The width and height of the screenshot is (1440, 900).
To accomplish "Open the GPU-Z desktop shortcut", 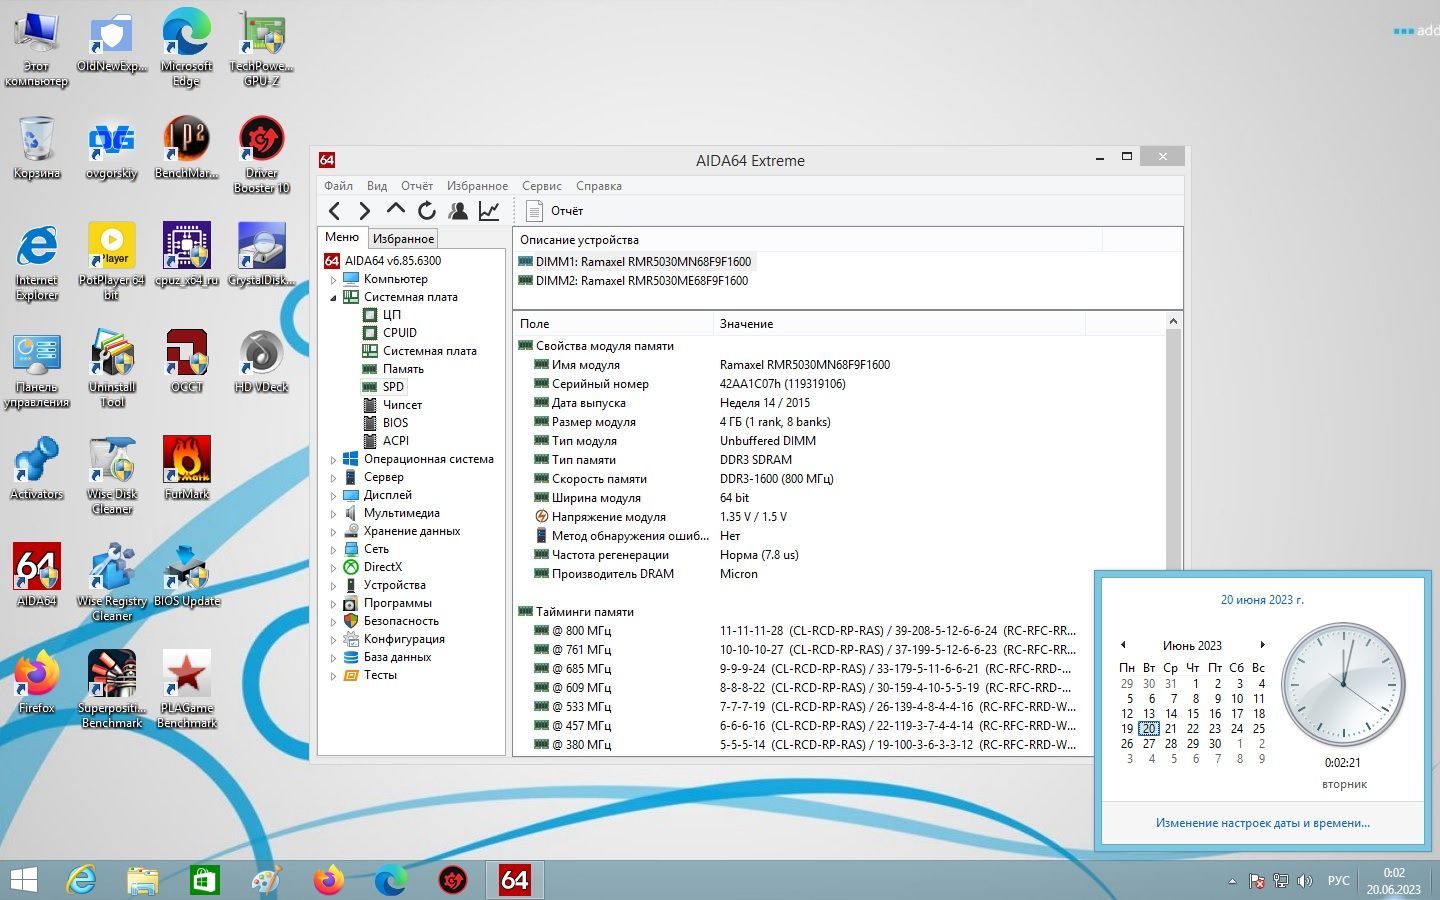I will 261,48.
